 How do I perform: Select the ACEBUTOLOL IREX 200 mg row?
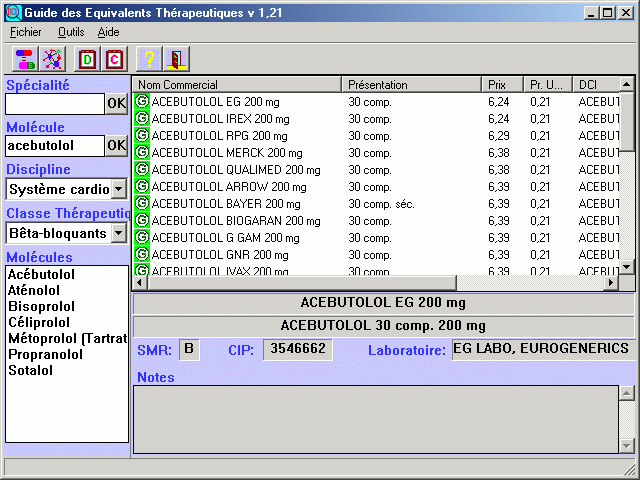tap(376, 118)
